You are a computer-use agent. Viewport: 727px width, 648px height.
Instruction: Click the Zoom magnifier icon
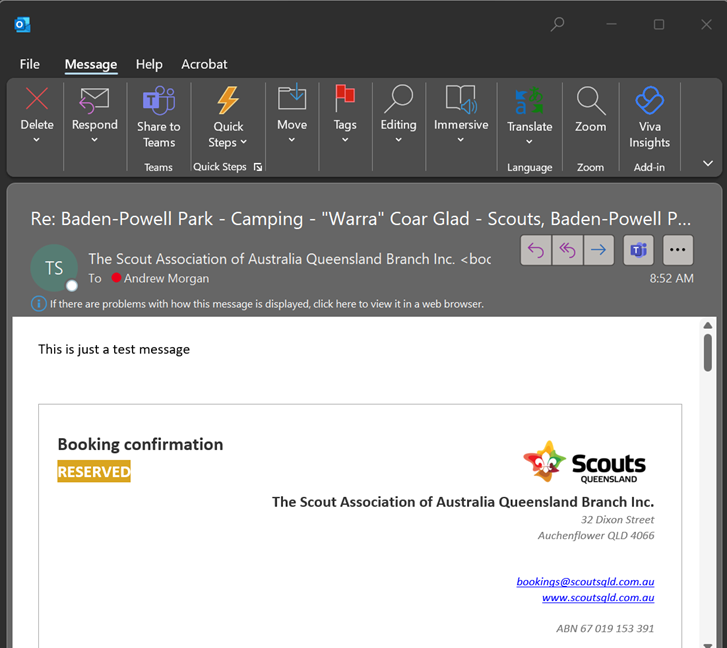pyautogui.click(x=590, y=100)
